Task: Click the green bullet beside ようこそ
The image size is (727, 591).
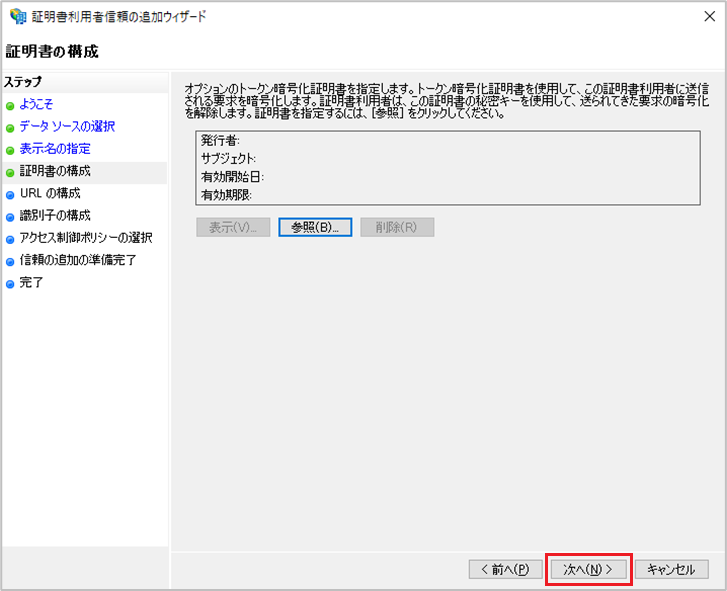Action: click(10, 106)
